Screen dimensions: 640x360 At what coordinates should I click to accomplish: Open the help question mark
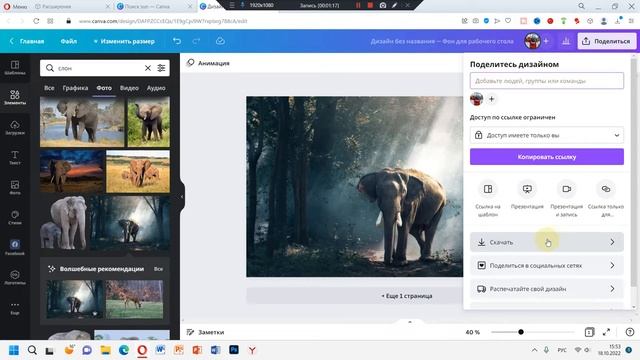coord(630,332)
